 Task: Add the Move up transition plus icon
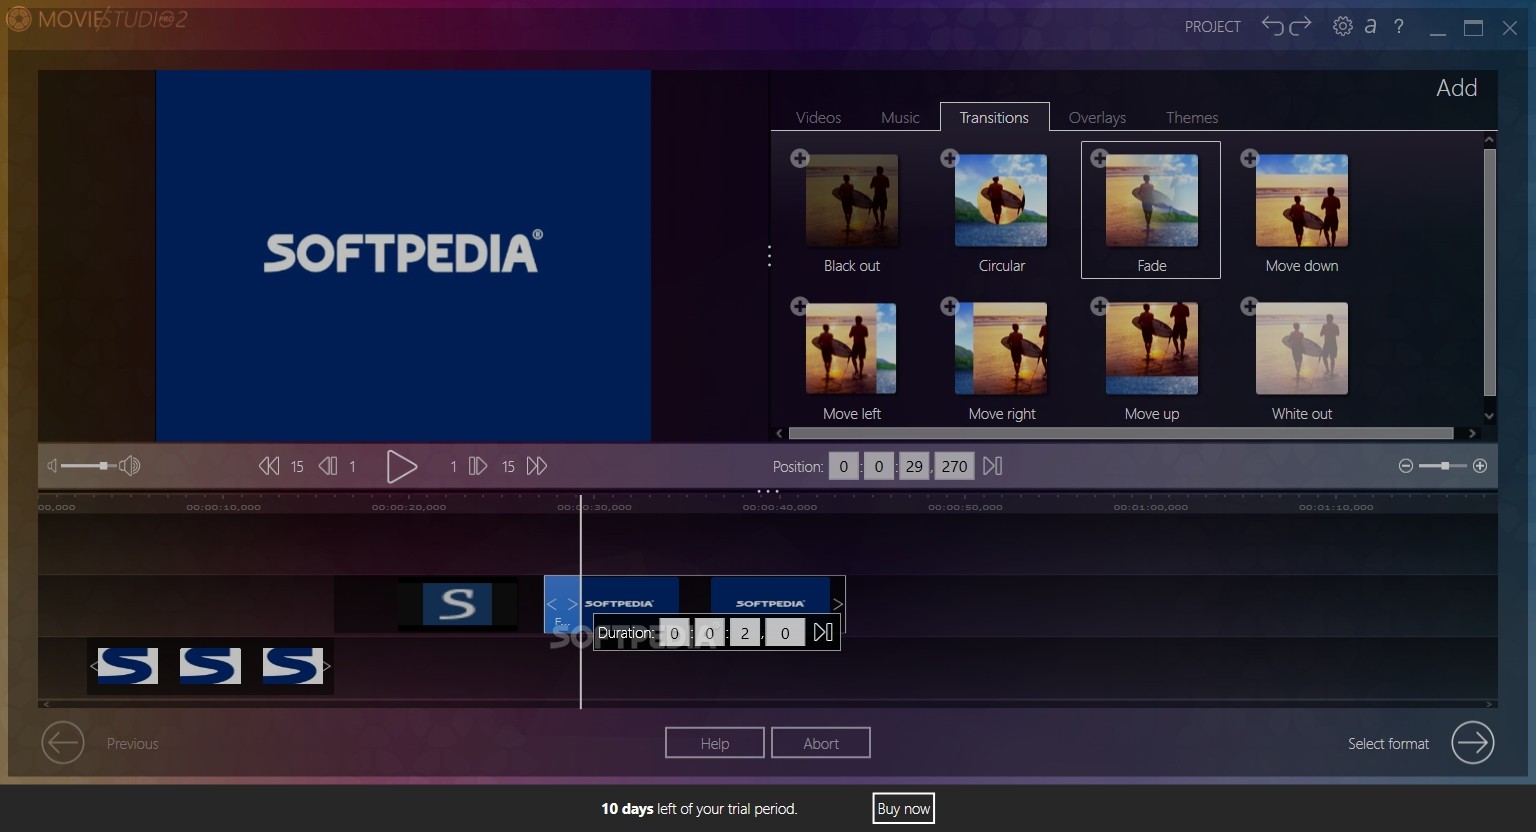click(1099, 306)
